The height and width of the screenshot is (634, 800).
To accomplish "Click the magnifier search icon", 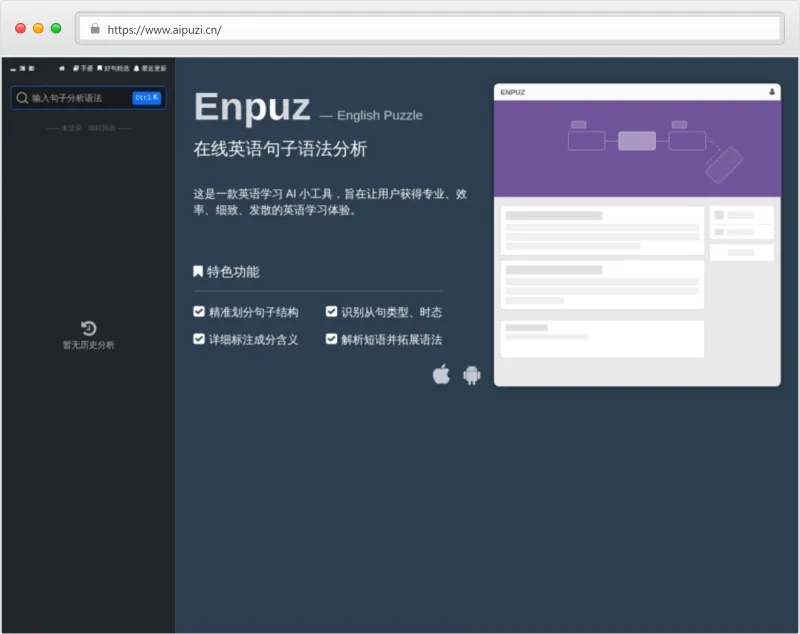I will click(22, 98).
